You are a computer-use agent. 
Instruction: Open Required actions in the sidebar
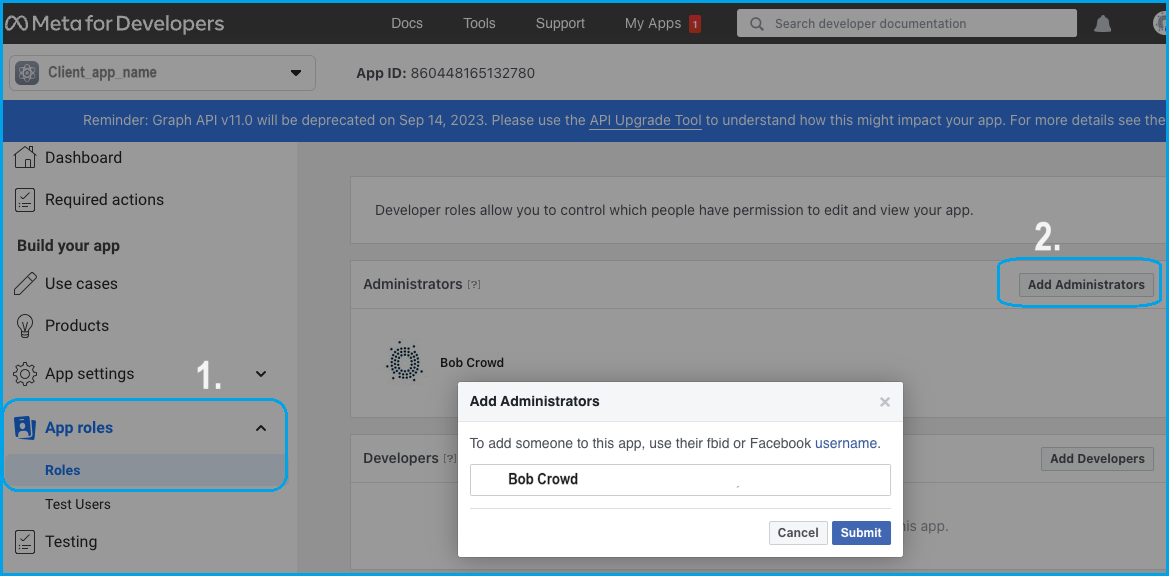coord(105,199)
